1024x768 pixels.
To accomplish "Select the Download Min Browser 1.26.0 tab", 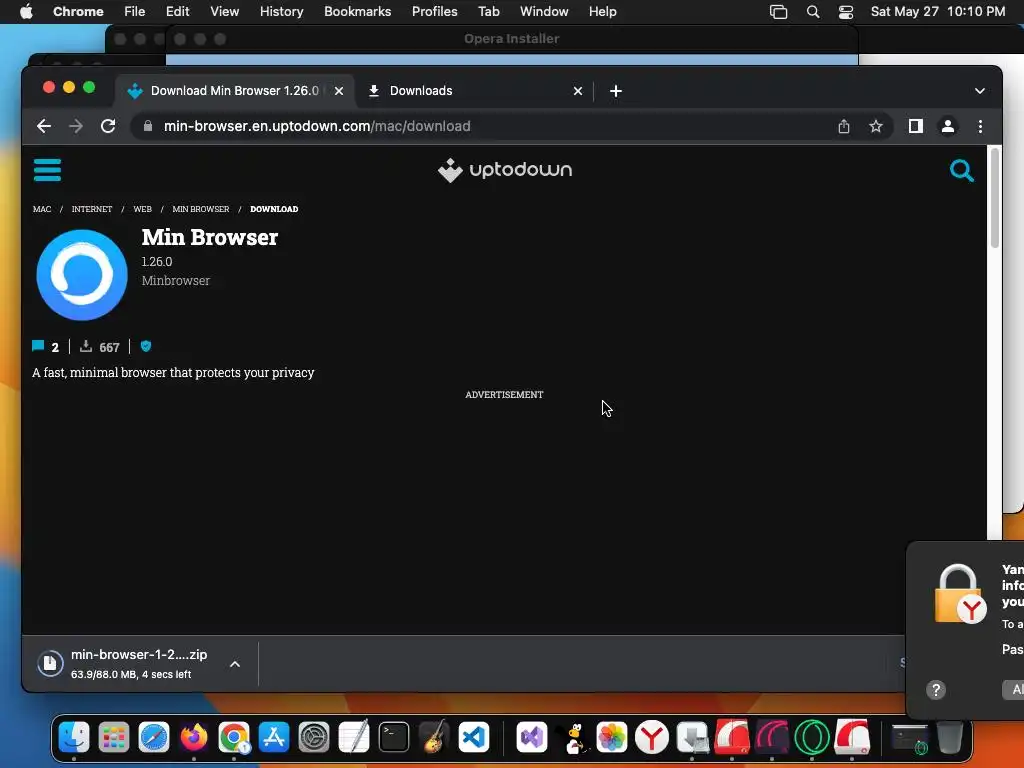I will [235, 91].
